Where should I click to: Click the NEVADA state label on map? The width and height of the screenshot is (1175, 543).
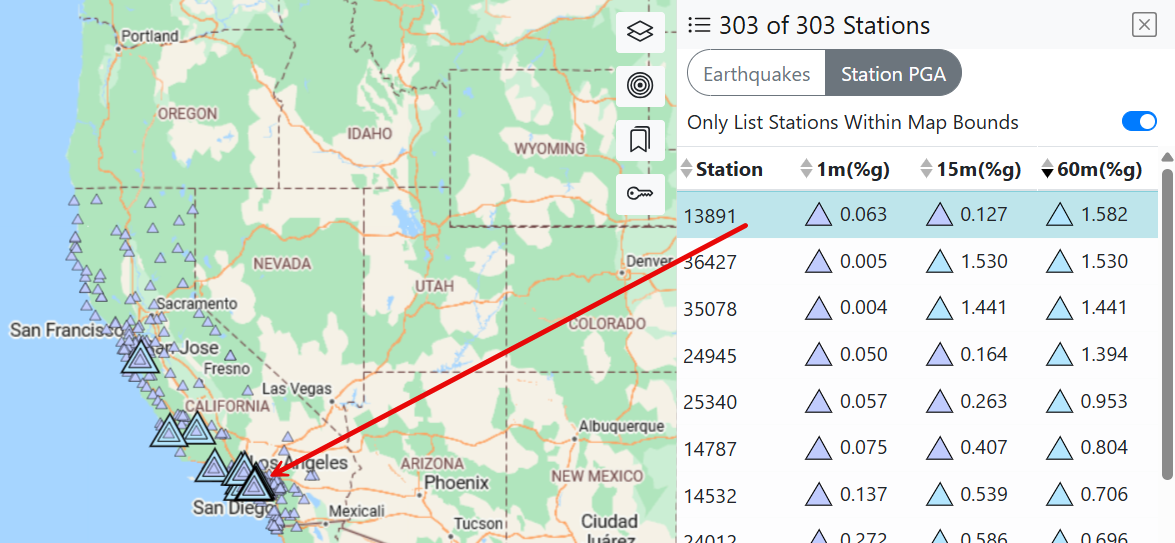(282, 264)
